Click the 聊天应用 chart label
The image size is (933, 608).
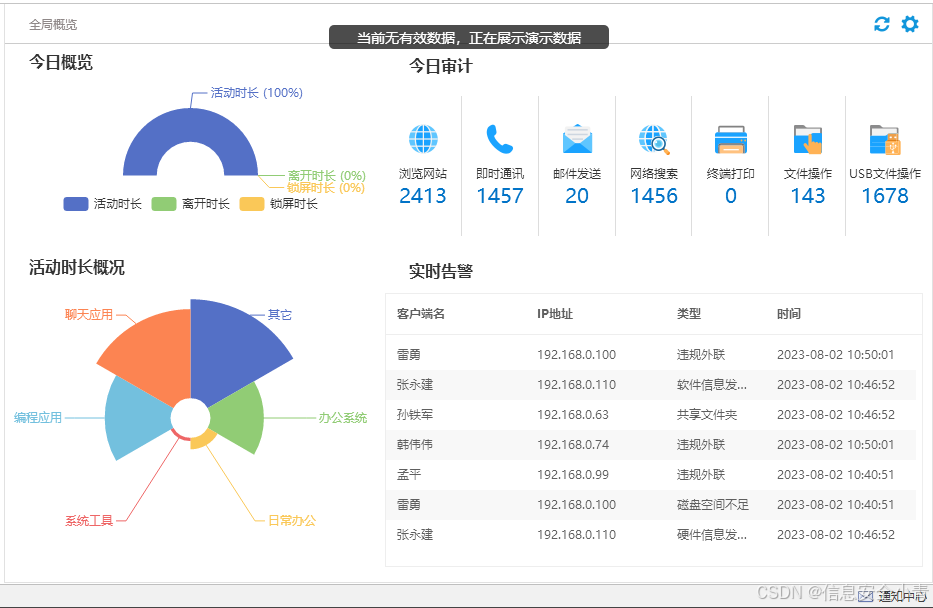[x=89, y=314]
